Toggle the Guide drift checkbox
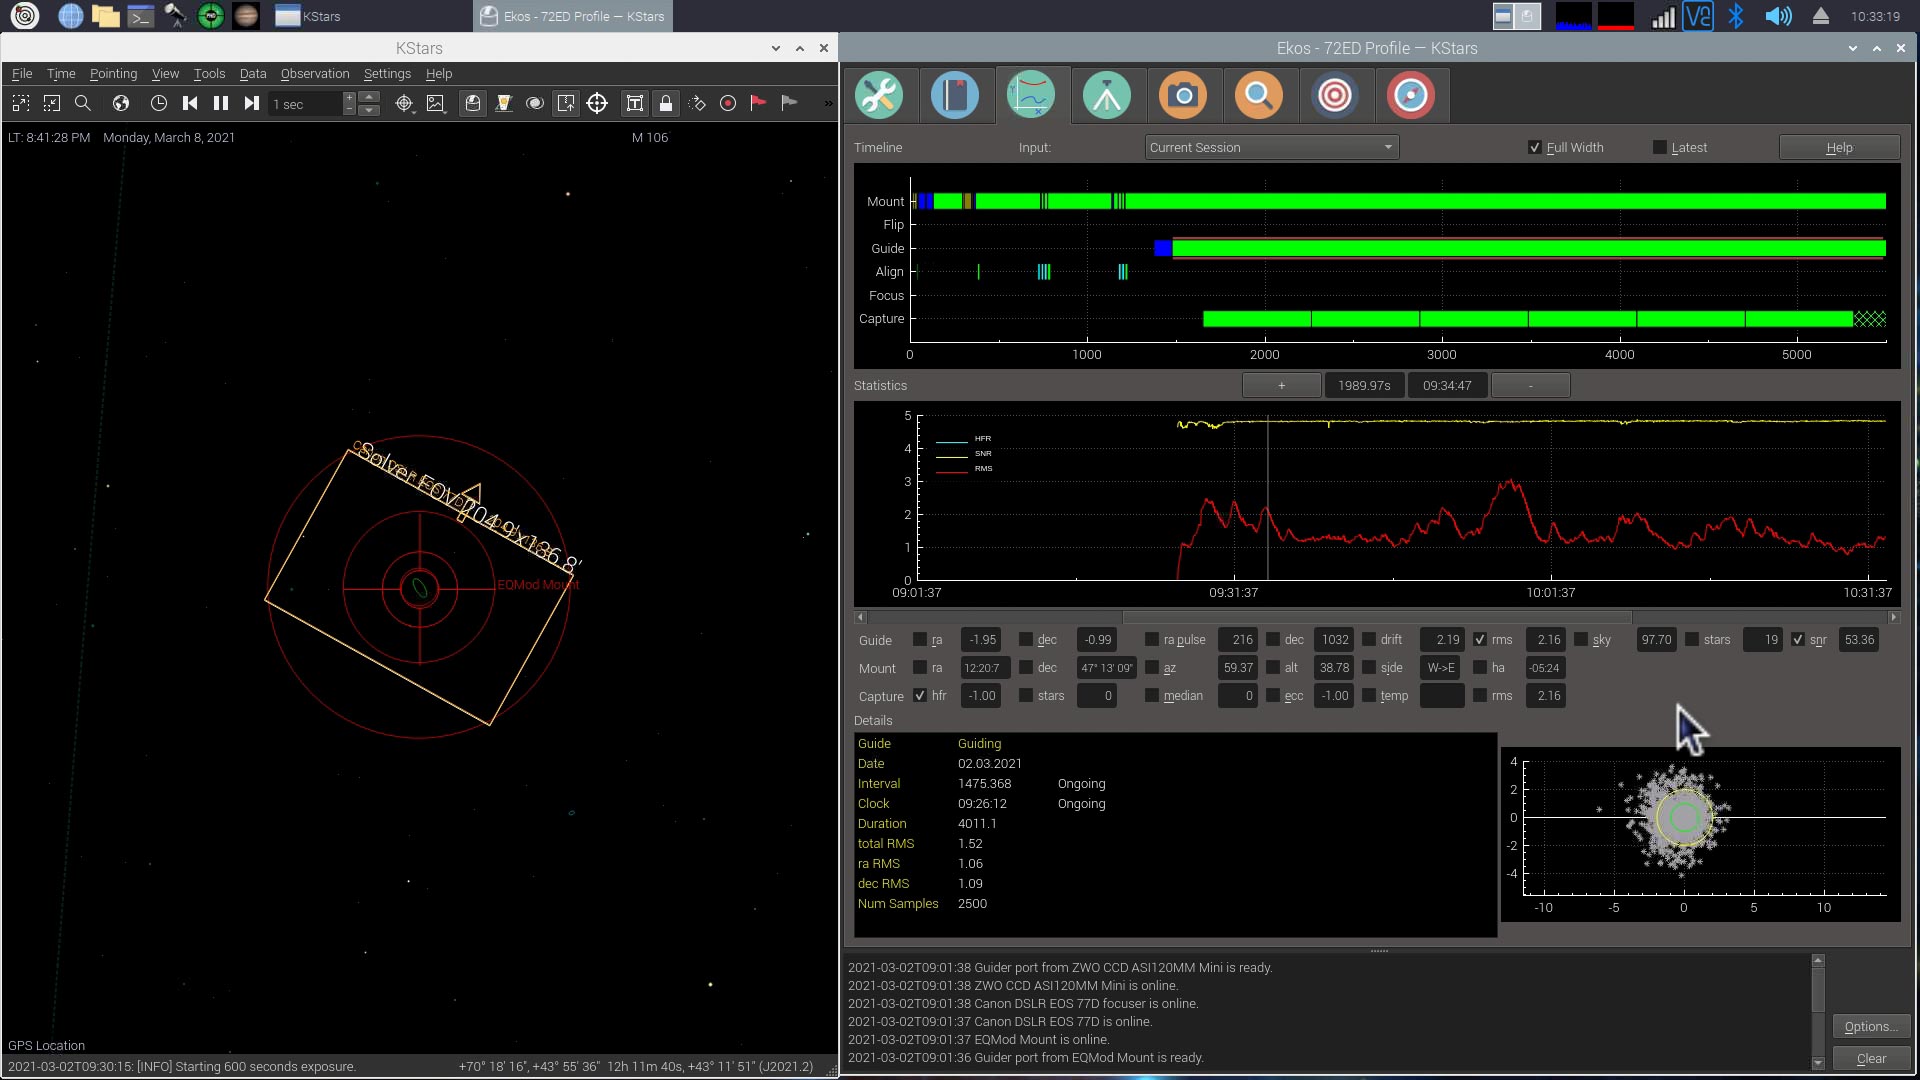Viewport: 1920px width, 1080px height. [1369, 640]
